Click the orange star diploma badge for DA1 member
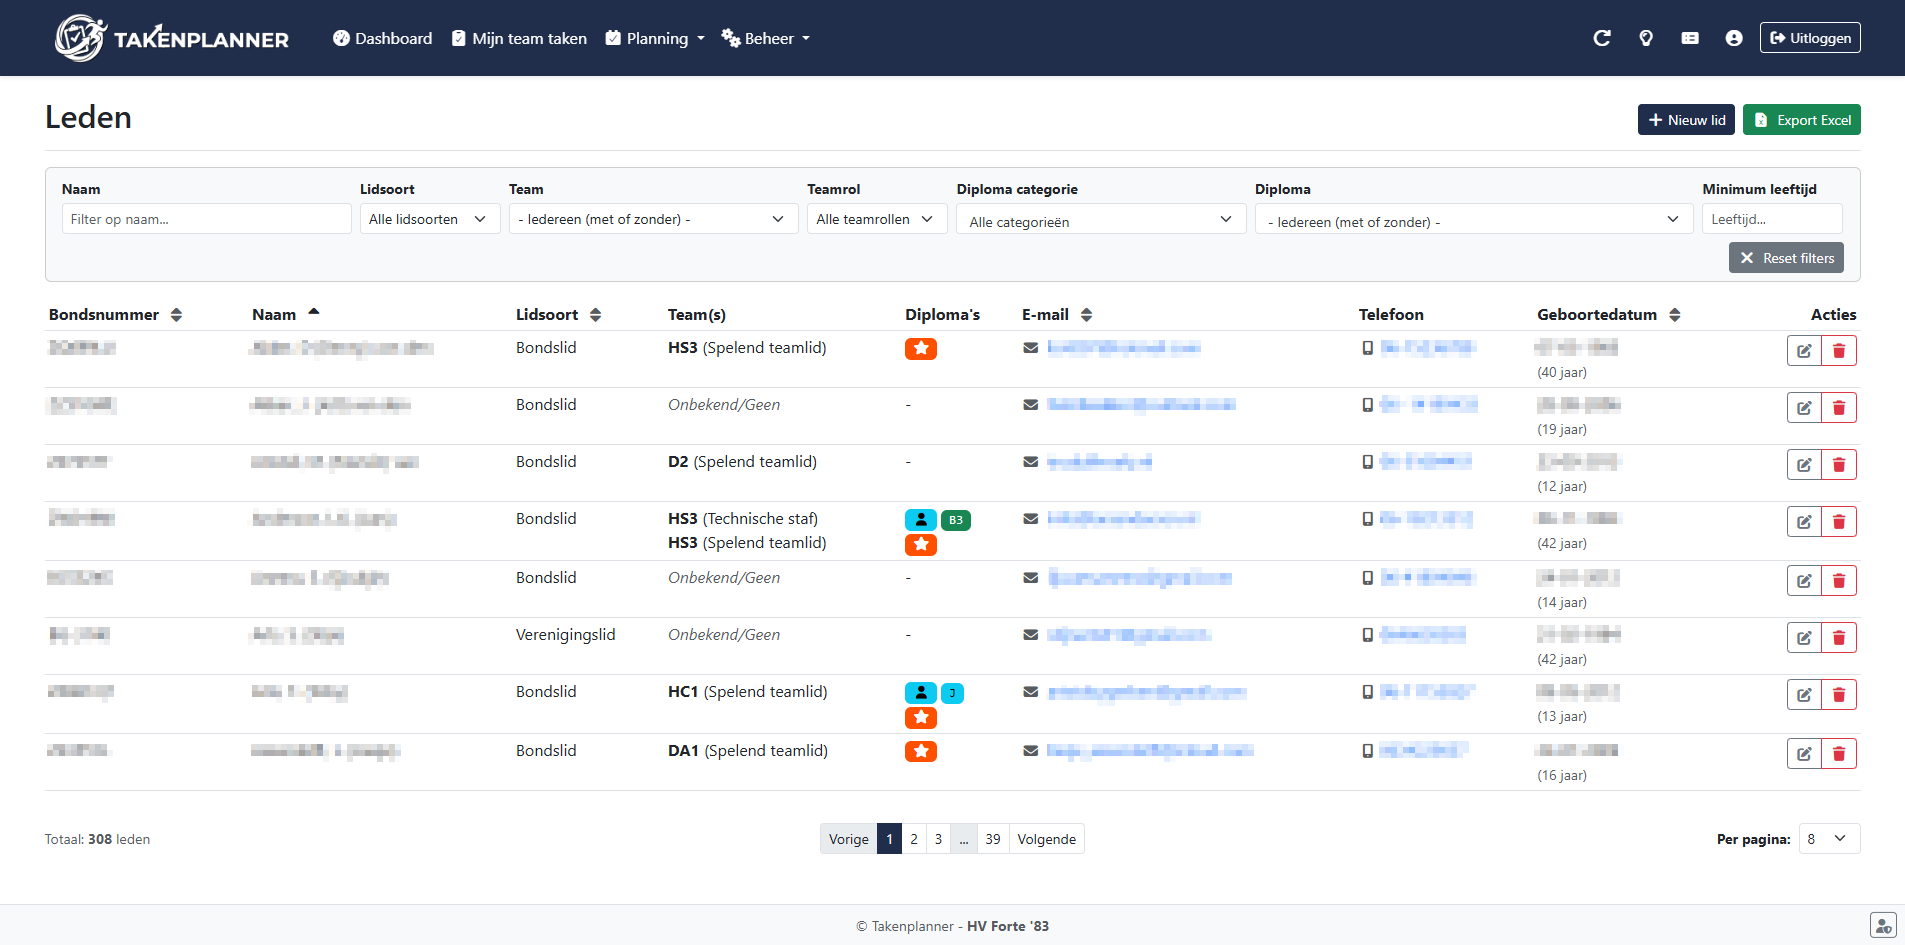1905x945 pixels. pyautogui.click(x=920, y=752)
